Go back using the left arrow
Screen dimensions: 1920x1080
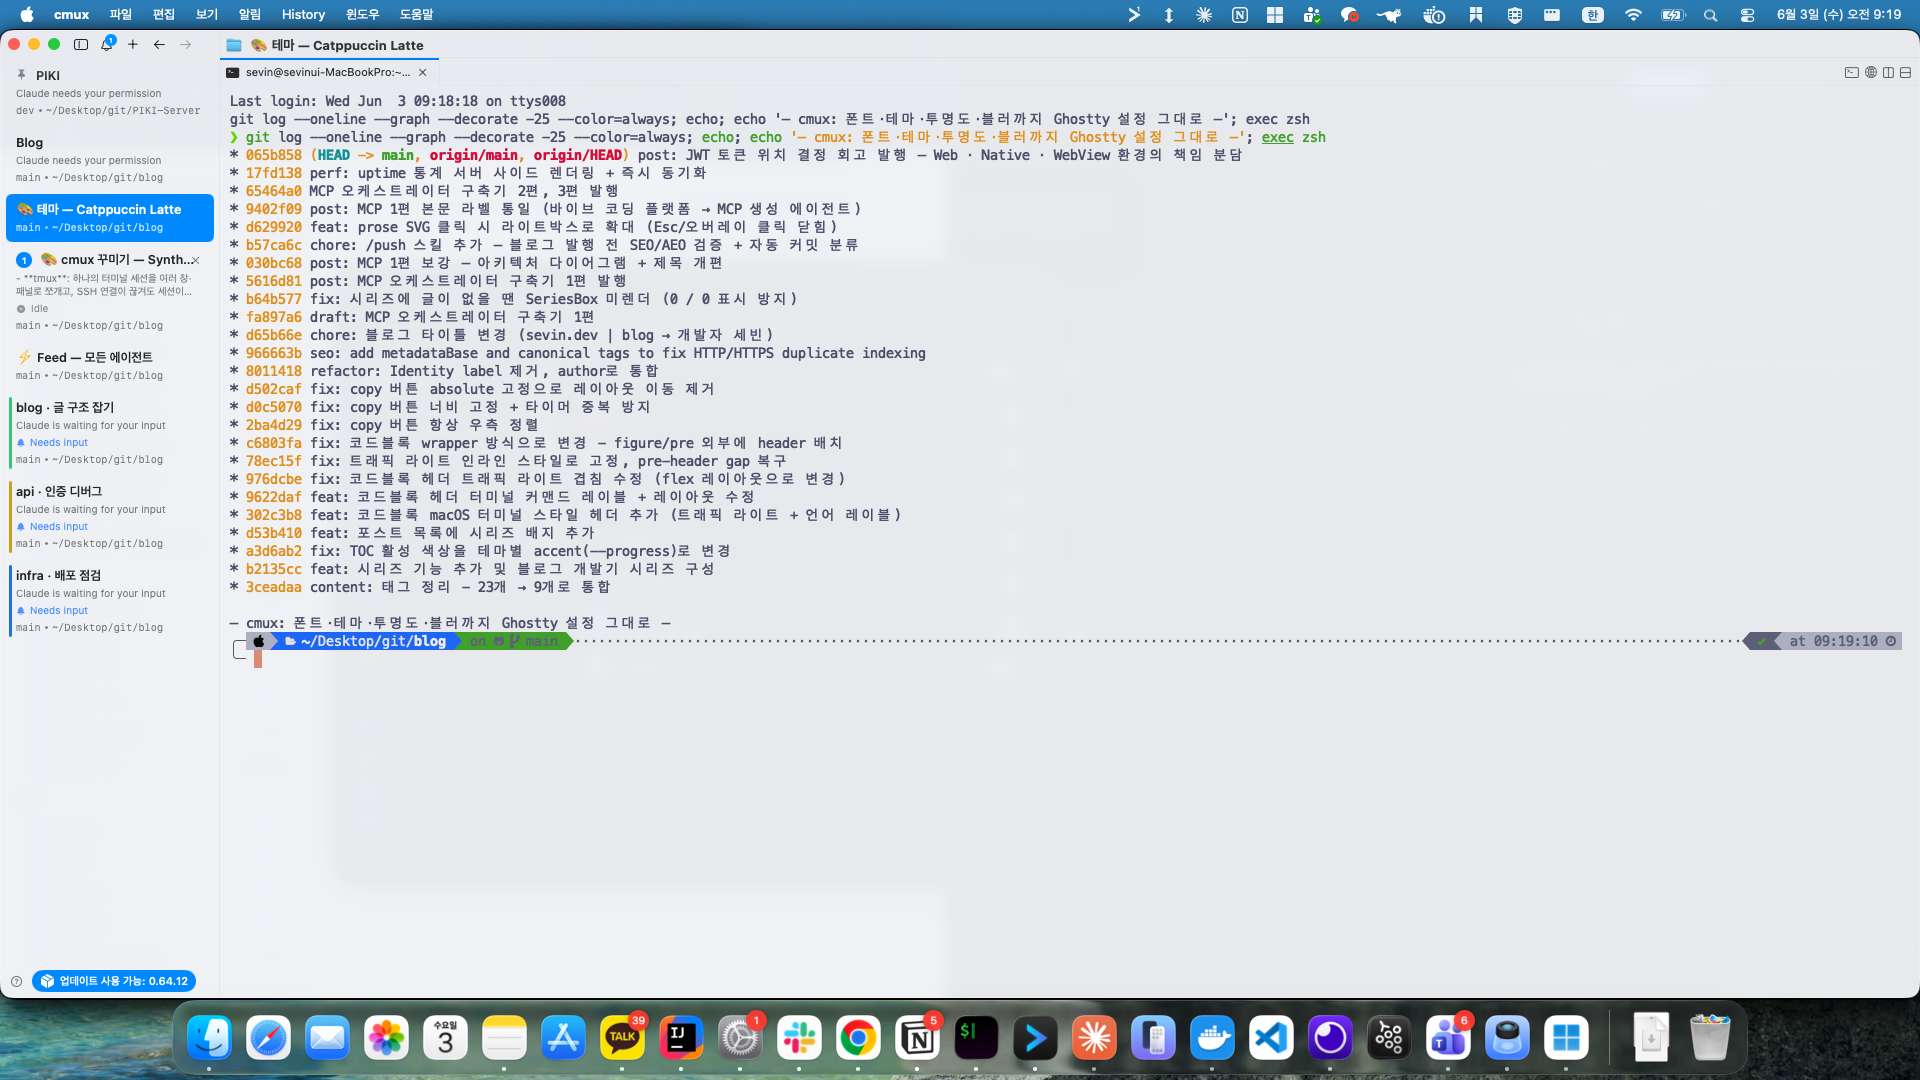159,44
